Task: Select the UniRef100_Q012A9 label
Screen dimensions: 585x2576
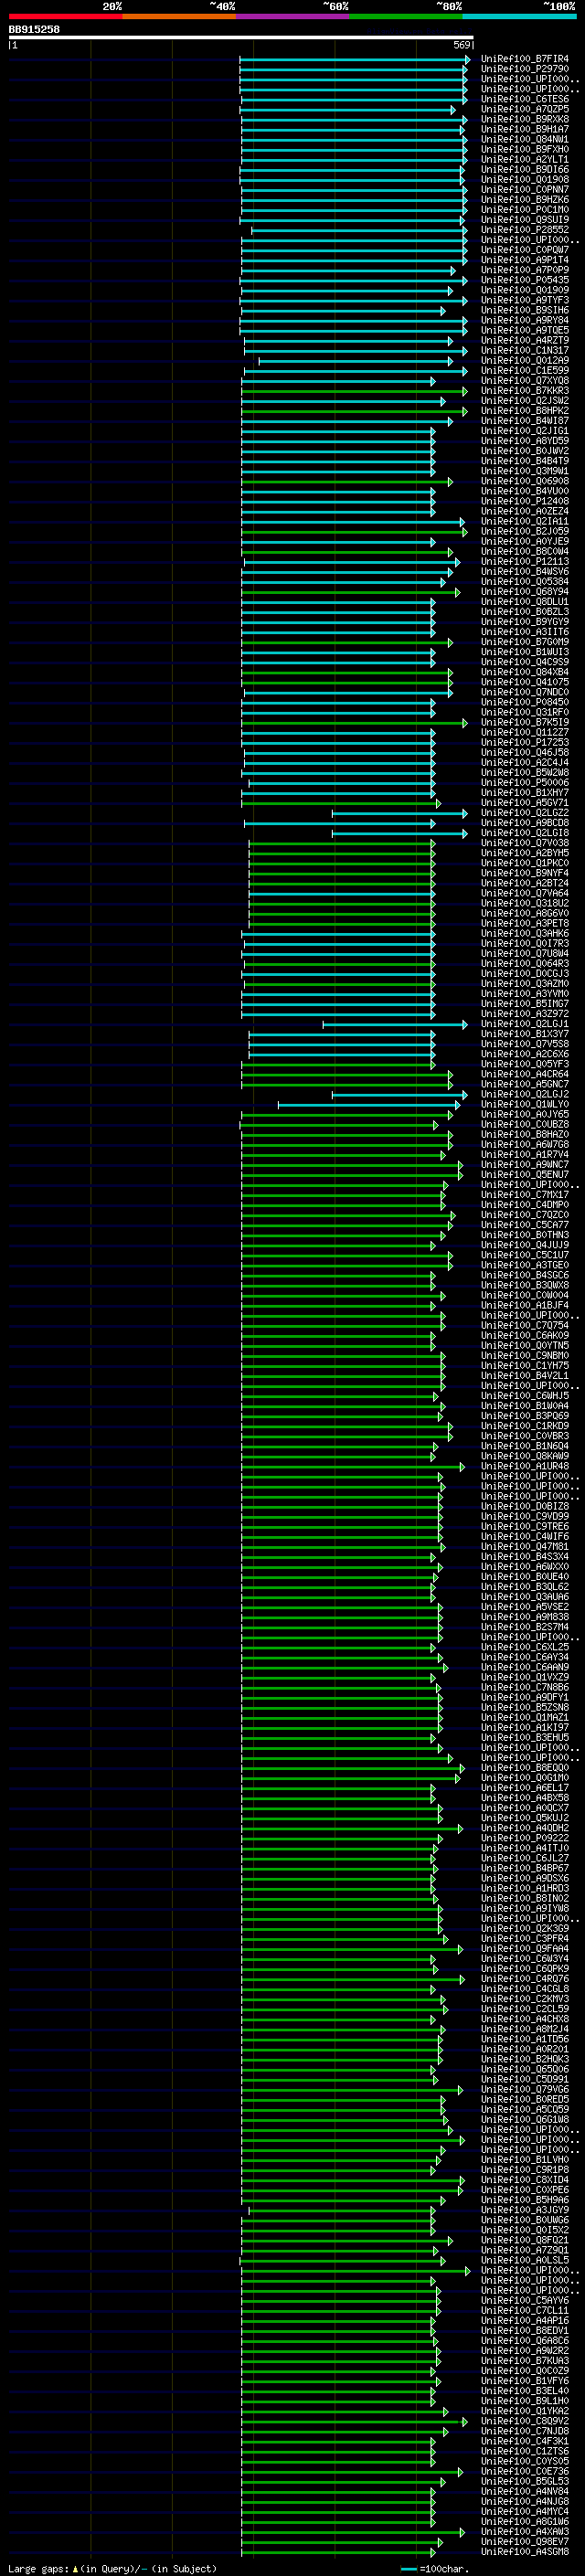Action: click(x=524, y=361)
